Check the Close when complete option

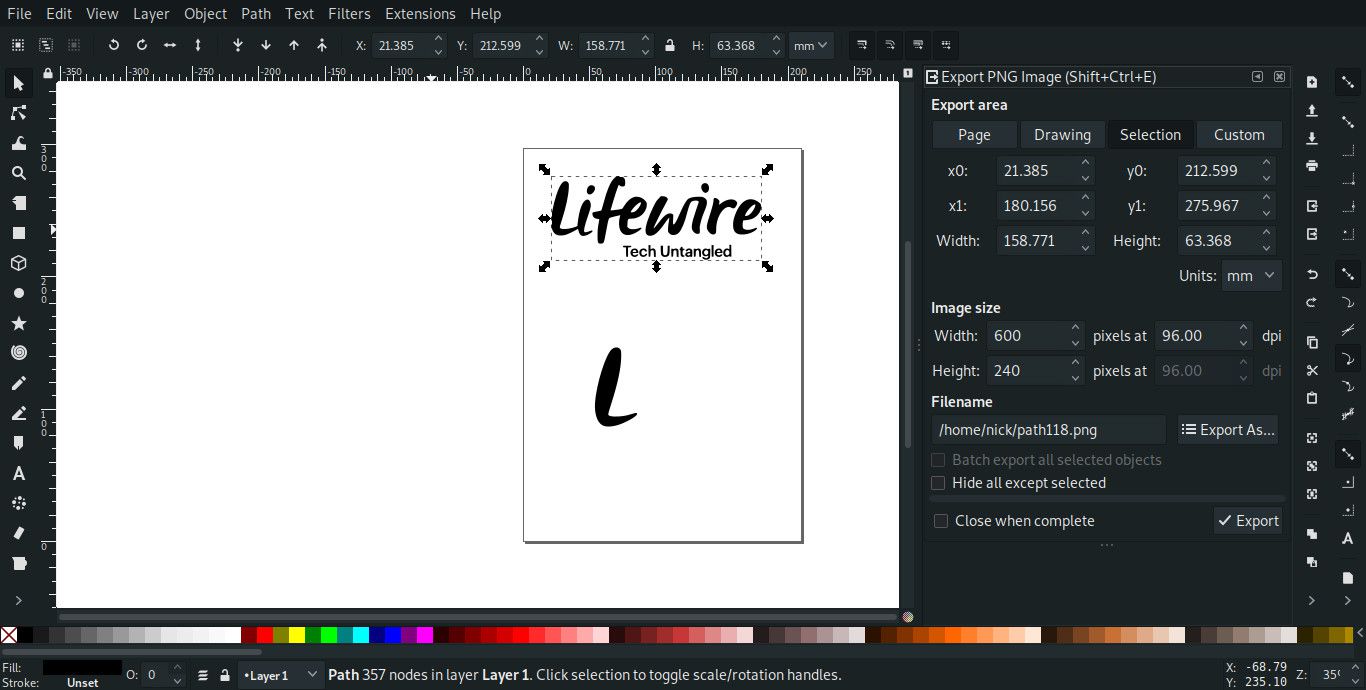(941, 520)
